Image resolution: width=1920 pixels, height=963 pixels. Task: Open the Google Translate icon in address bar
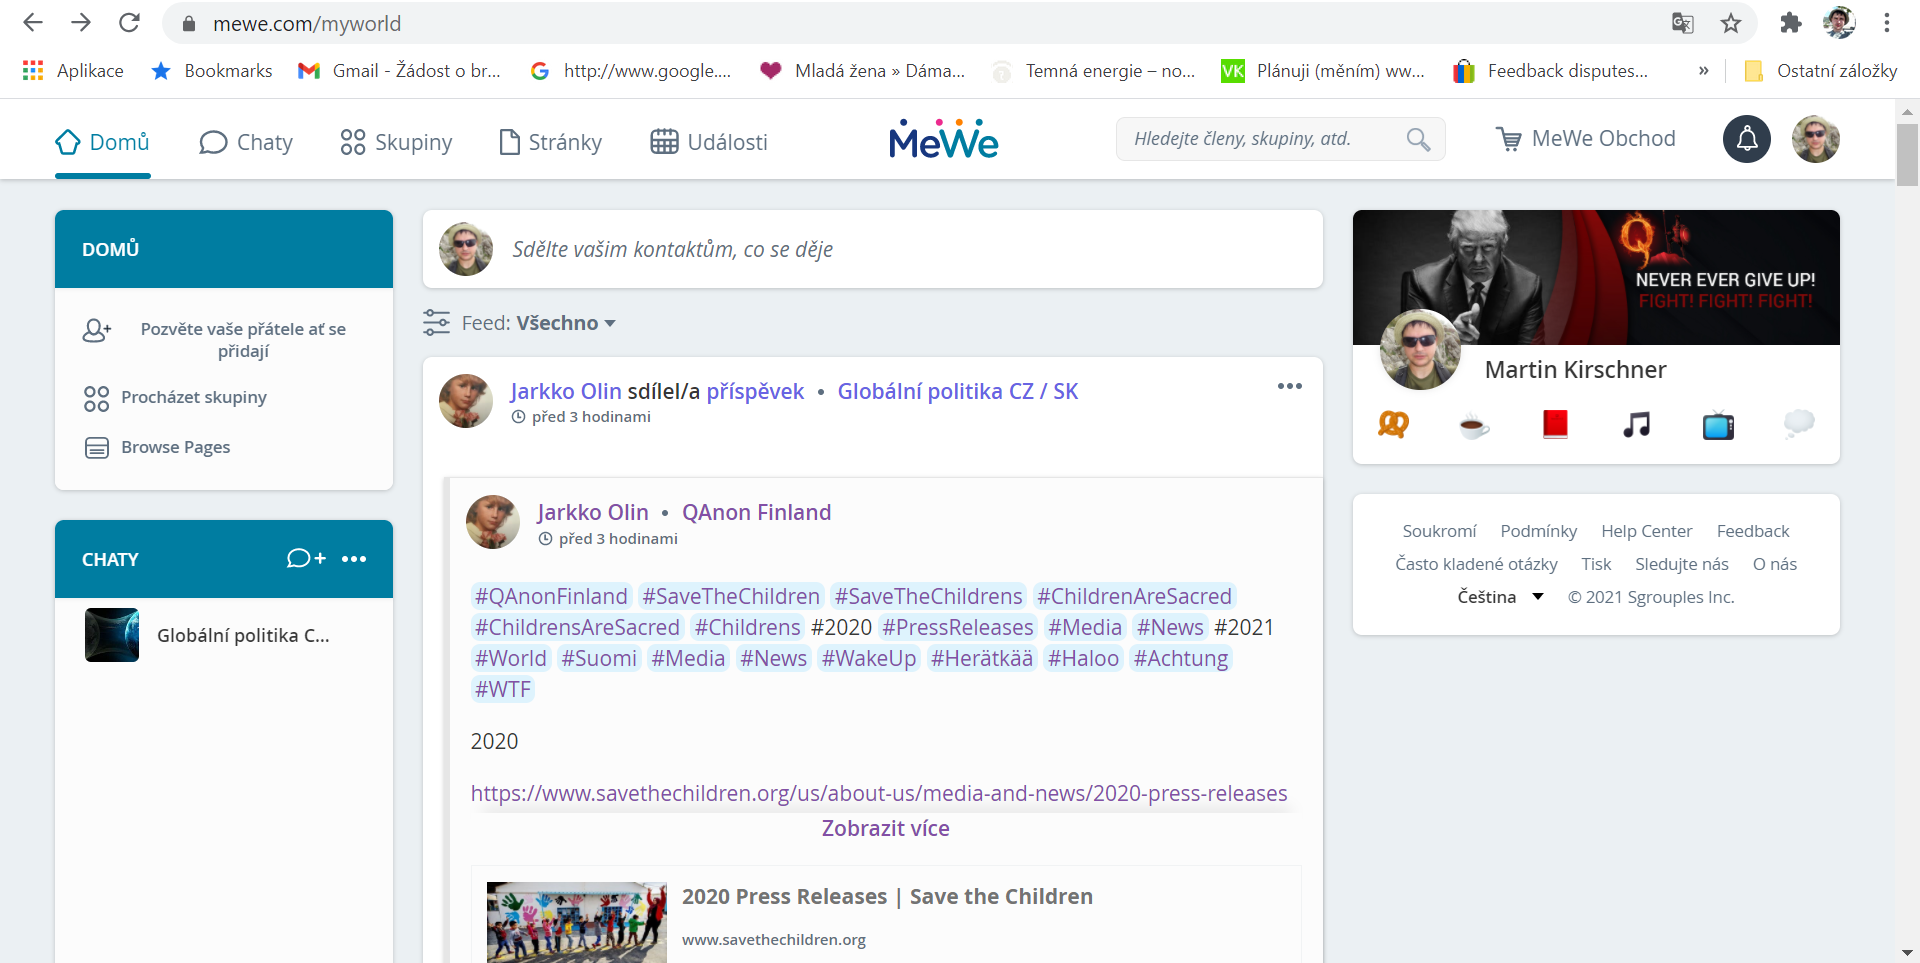click(x=1683, y=23)
